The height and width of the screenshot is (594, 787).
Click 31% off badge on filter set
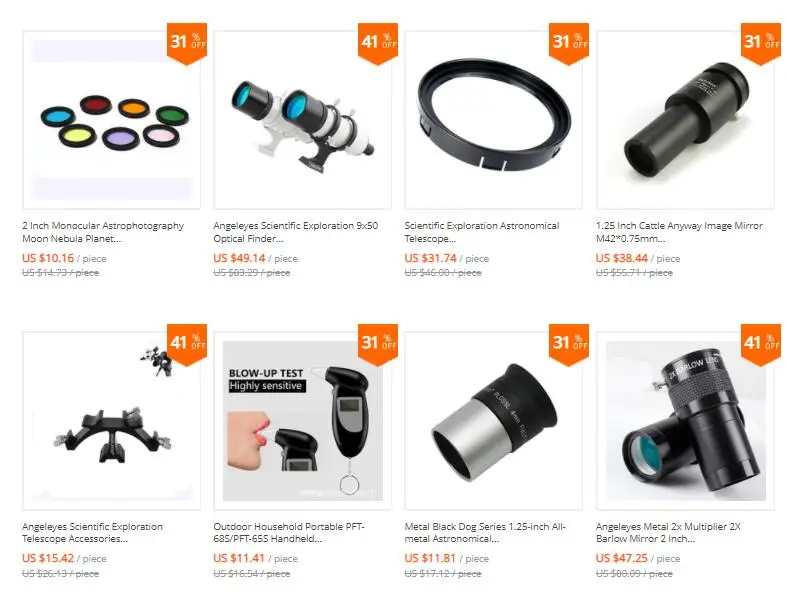coord(187,43)
